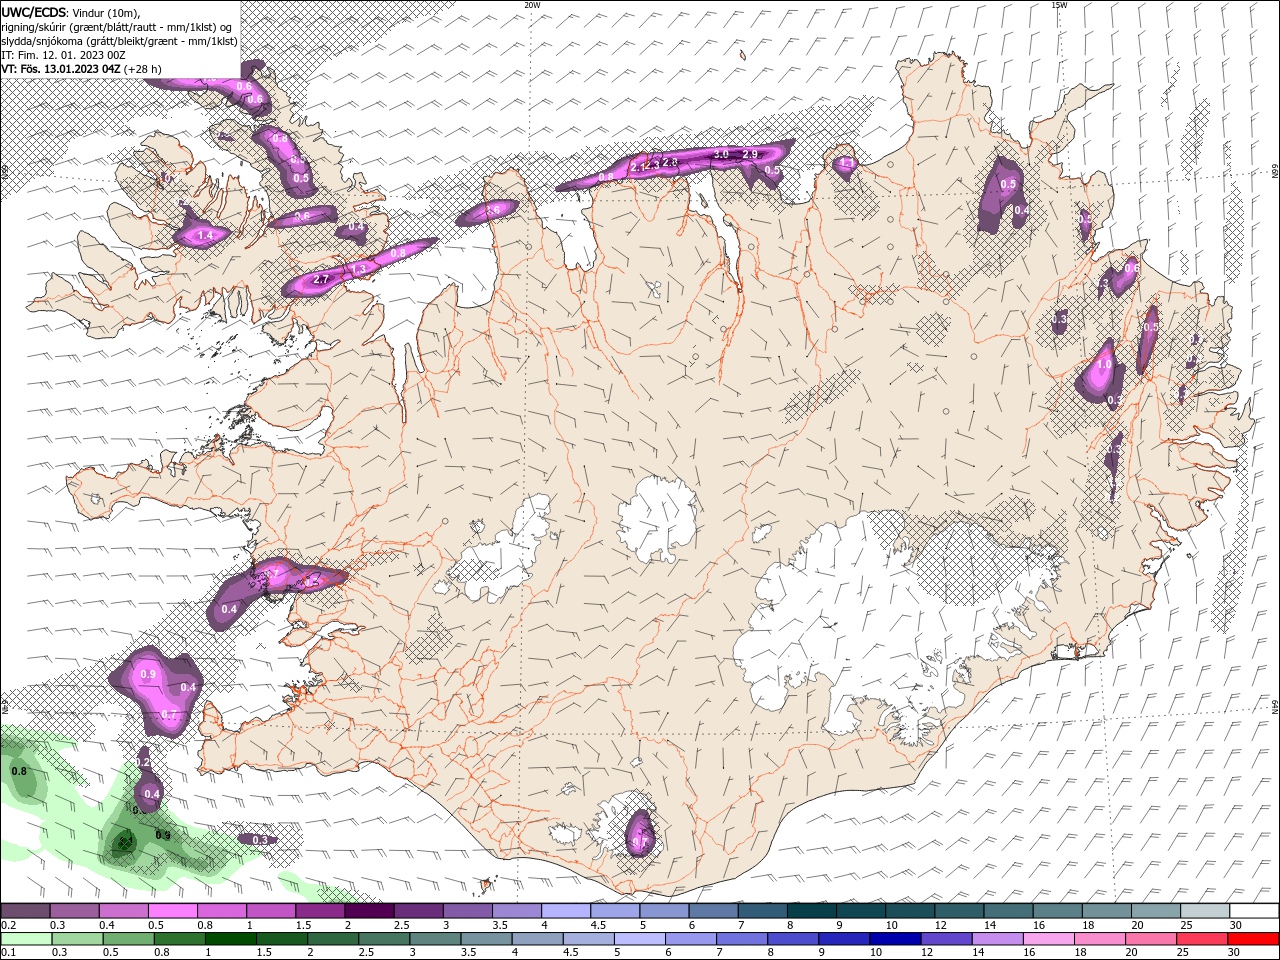Click the 15W longitude label
Viewport: 1280px width, 960px height.
(1059, 5)
